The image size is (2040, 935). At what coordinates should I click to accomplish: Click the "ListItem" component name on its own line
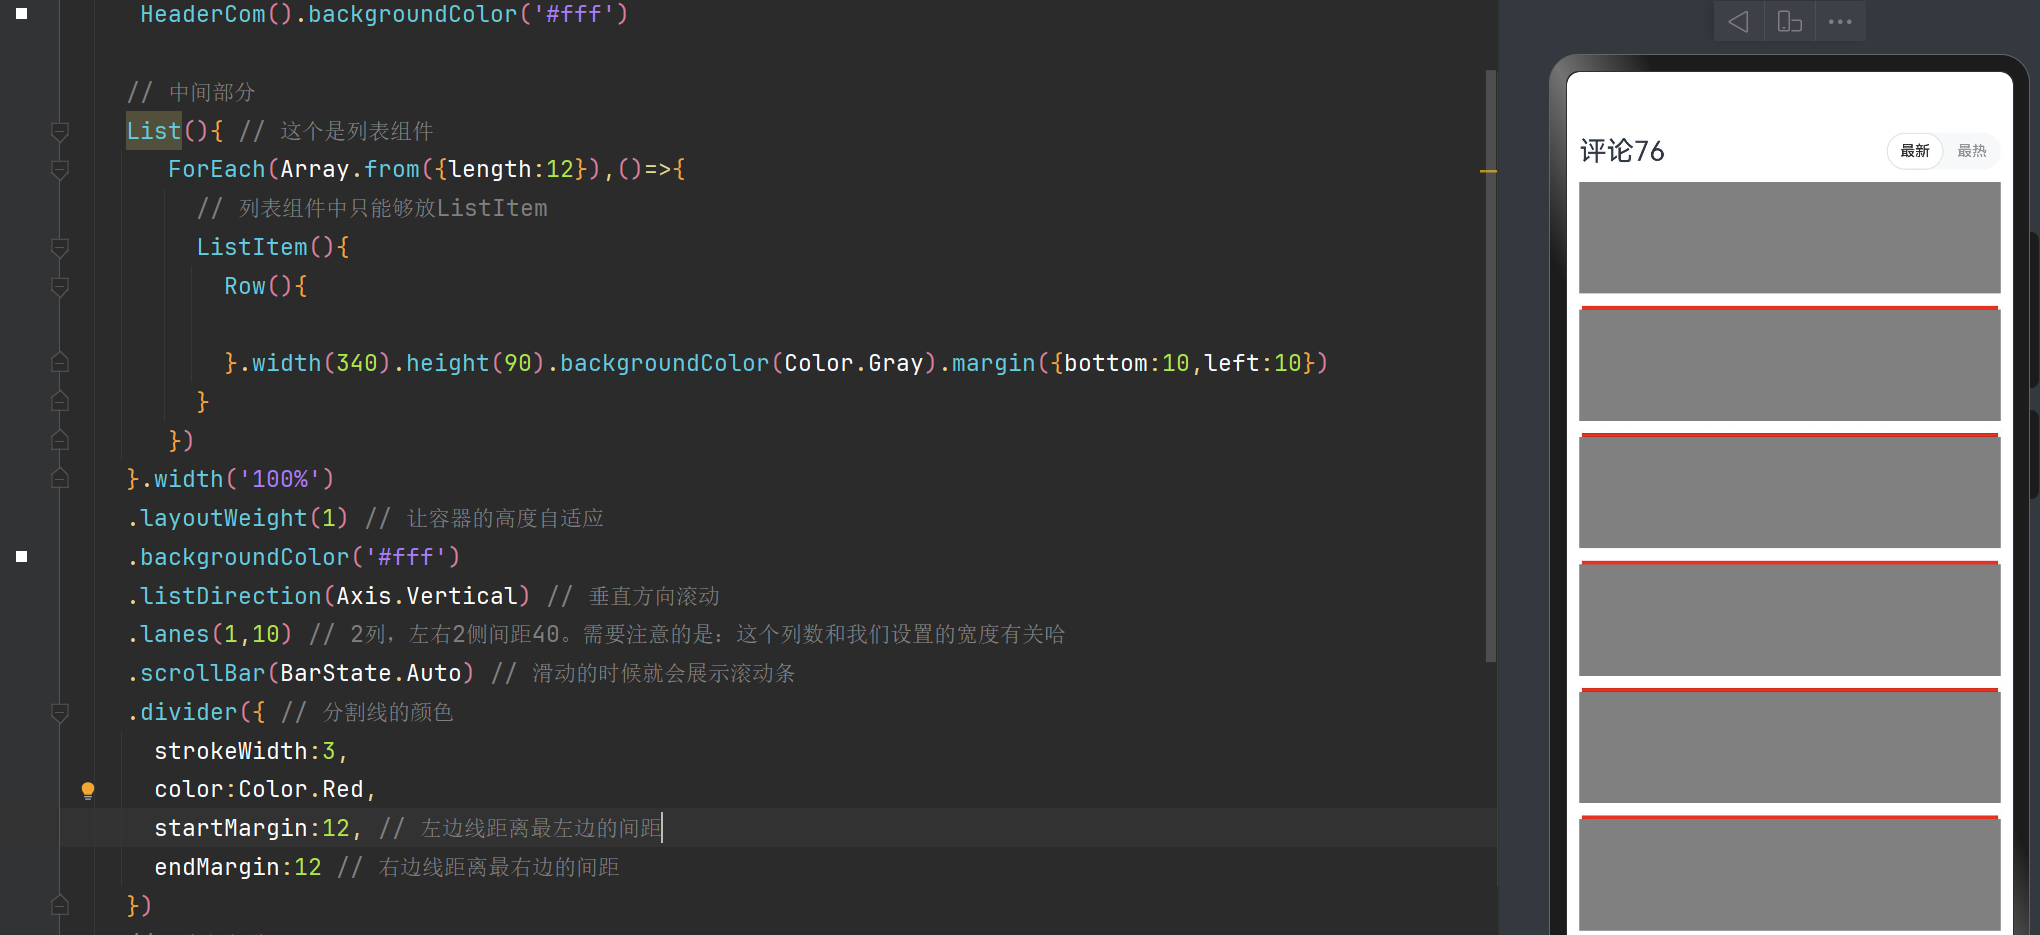252,247
